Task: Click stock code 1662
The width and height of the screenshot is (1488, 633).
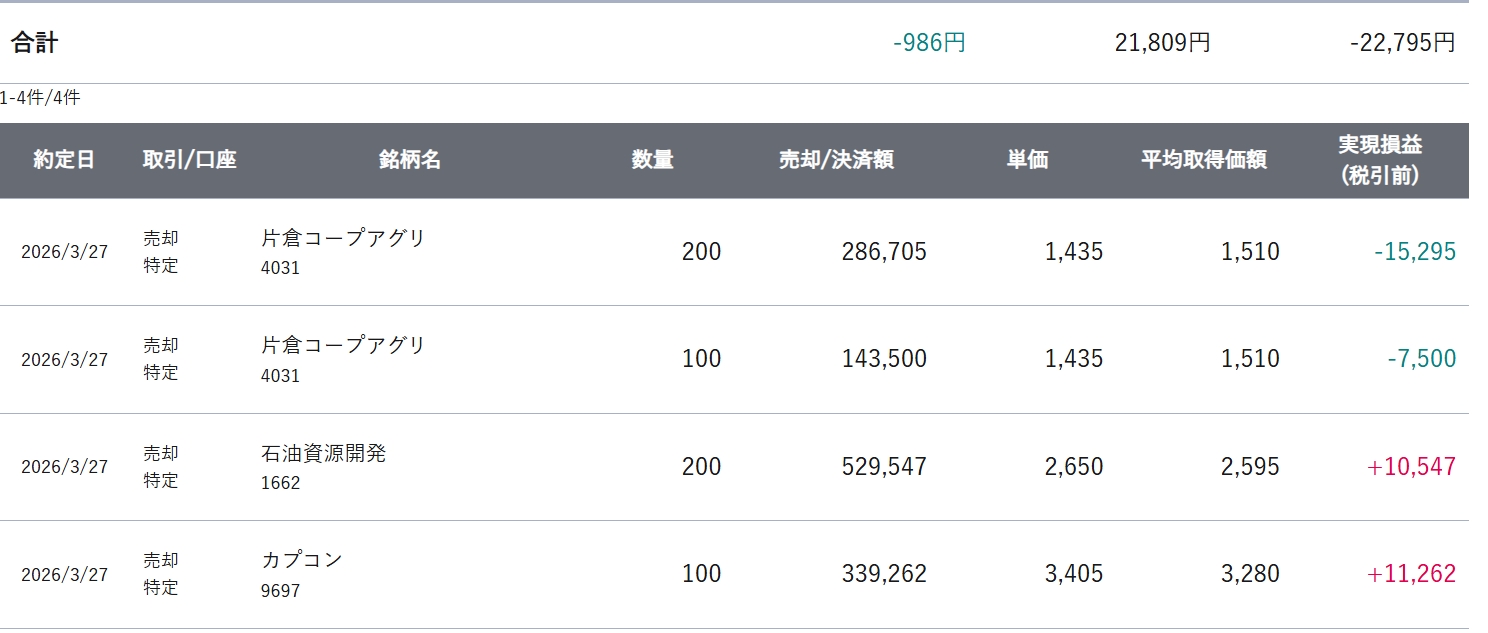Action: tap(280, 483)
